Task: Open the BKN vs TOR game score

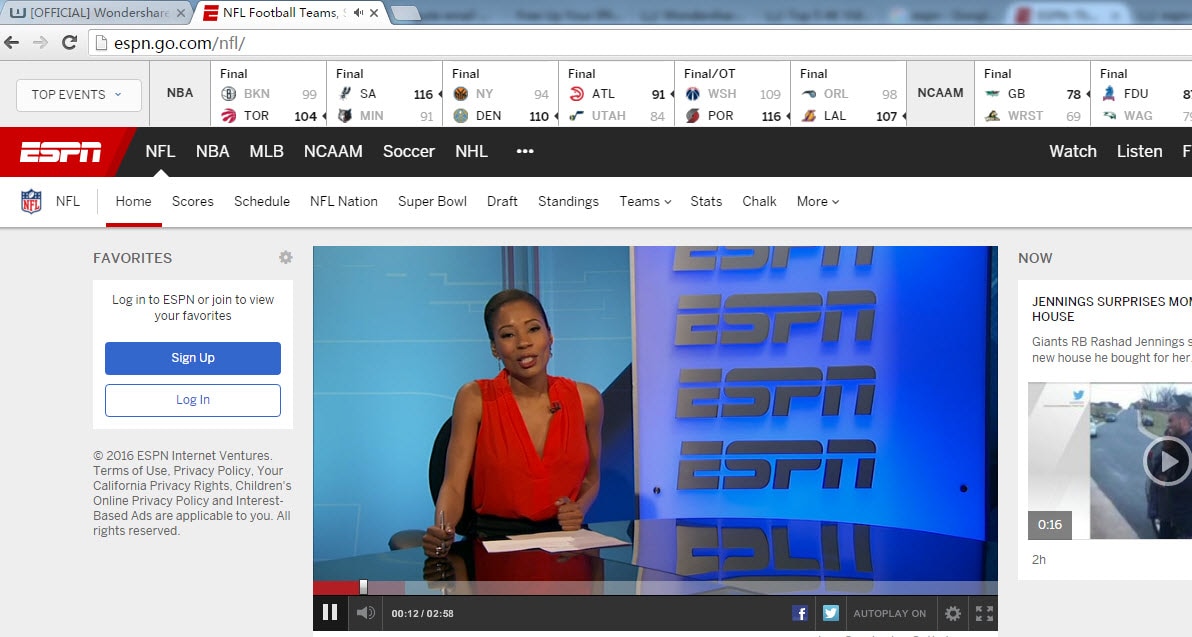Action: (268, 94)
